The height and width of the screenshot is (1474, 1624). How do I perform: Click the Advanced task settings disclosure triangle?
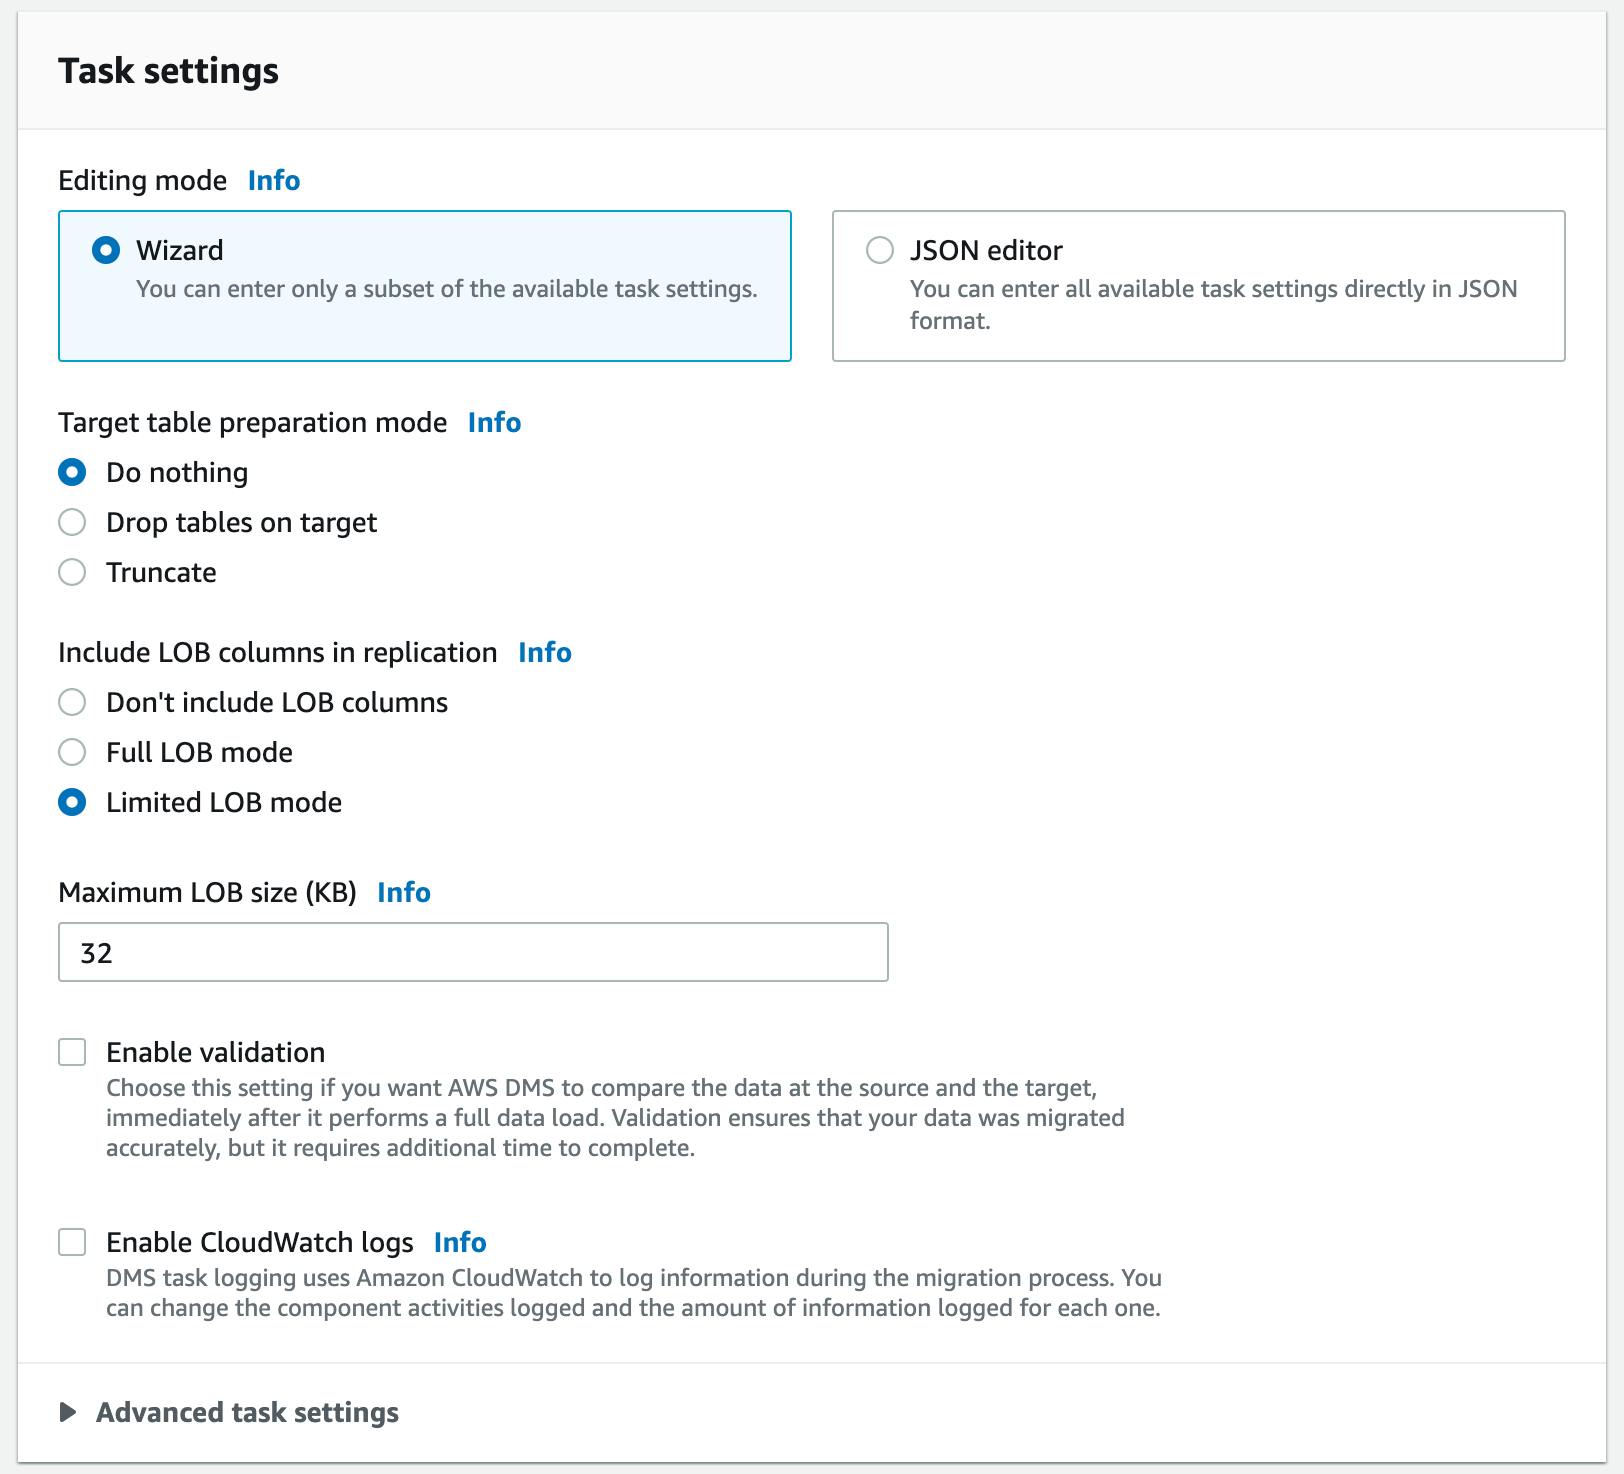pyautogui.click(x=68, y=1412)
